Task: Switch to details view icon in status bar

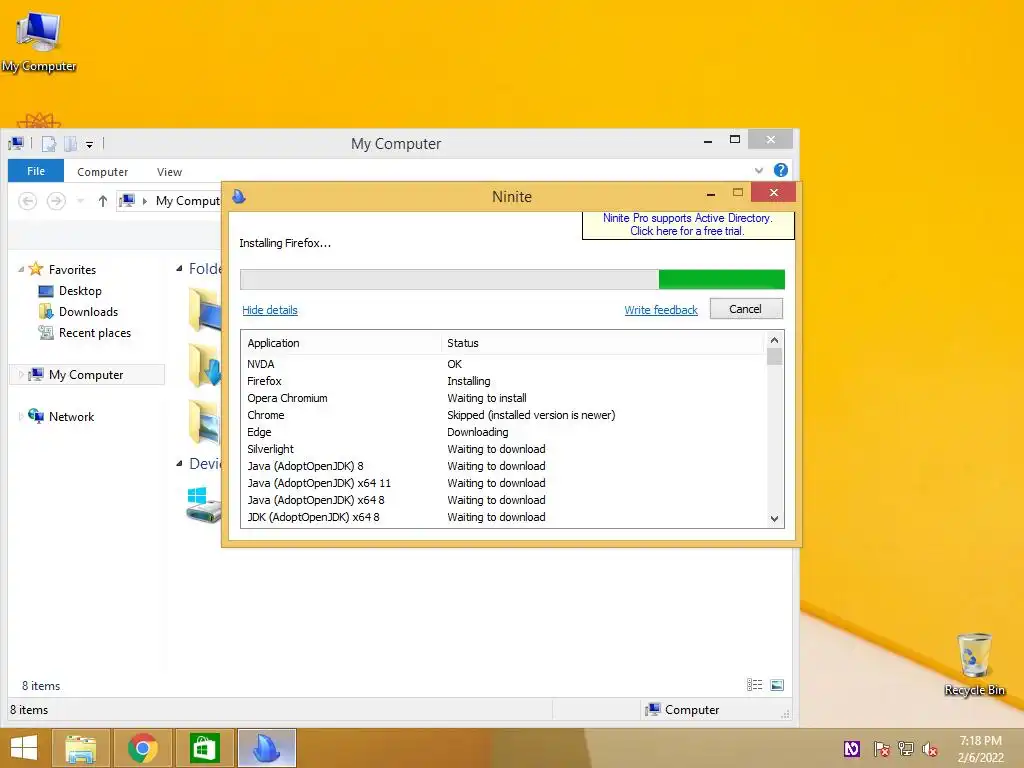Action: [754, 684]
